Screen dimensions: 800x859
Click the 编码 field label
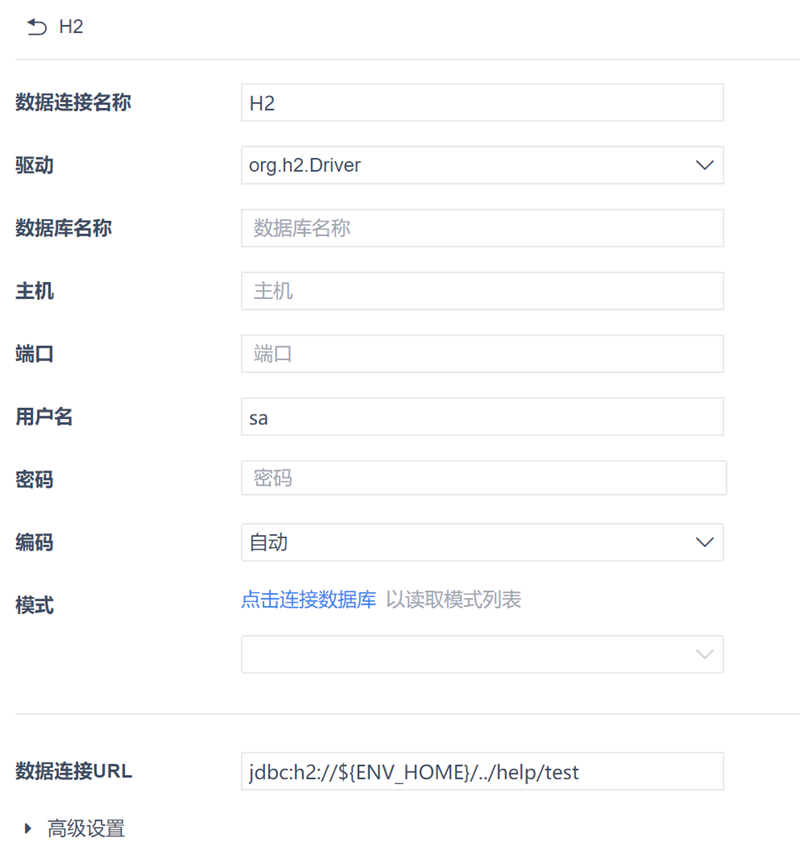(34, 543)
